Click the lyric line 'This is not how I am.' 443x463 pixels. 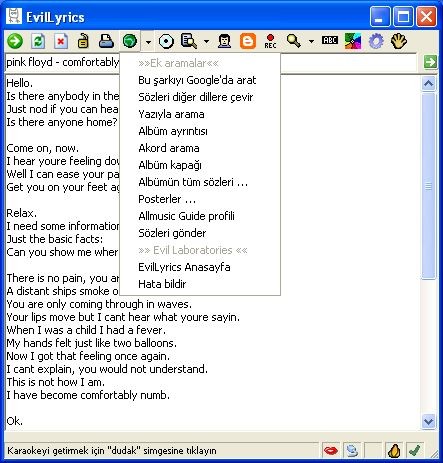click(x=56, y=382)
